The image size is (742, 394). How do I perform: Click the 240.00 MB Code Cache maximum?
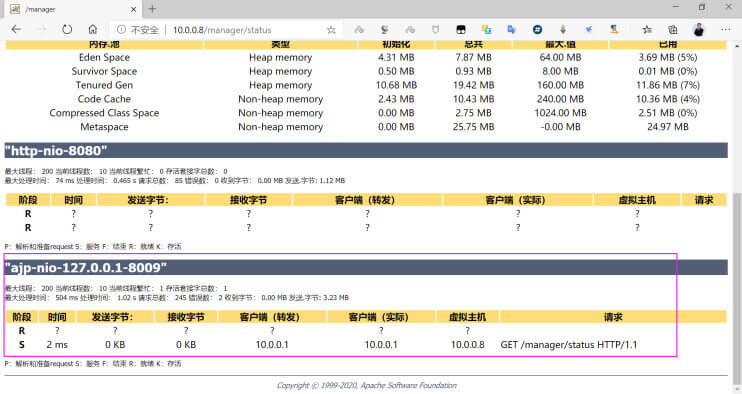tap(560, 99)
